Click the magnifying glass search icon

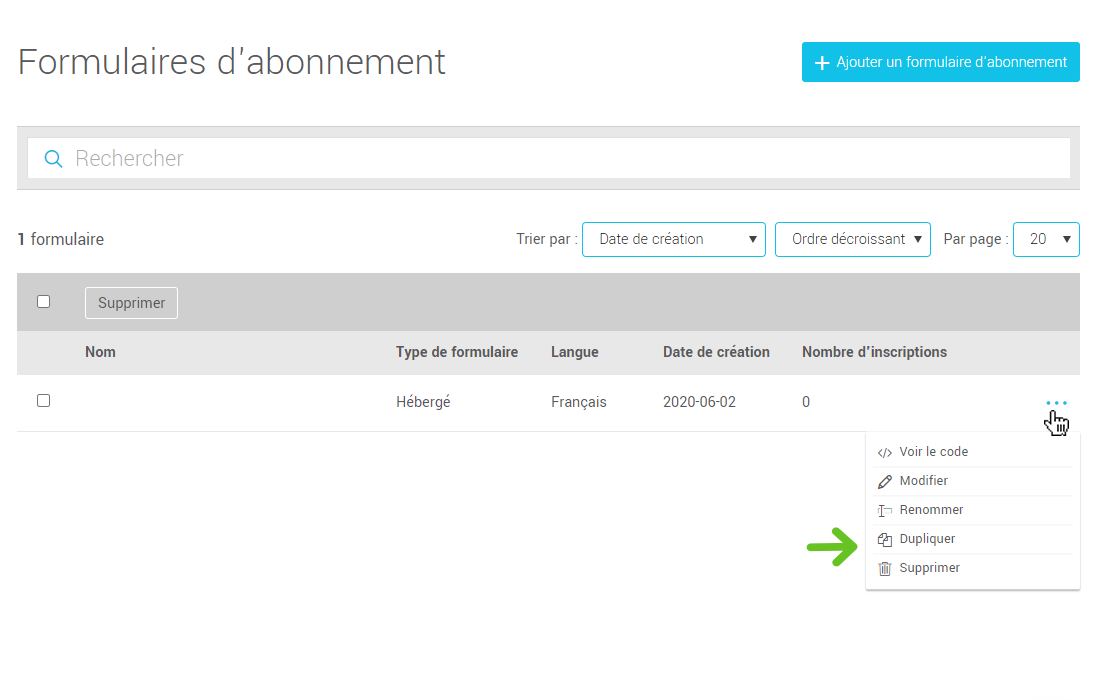[x=52, y=158]
